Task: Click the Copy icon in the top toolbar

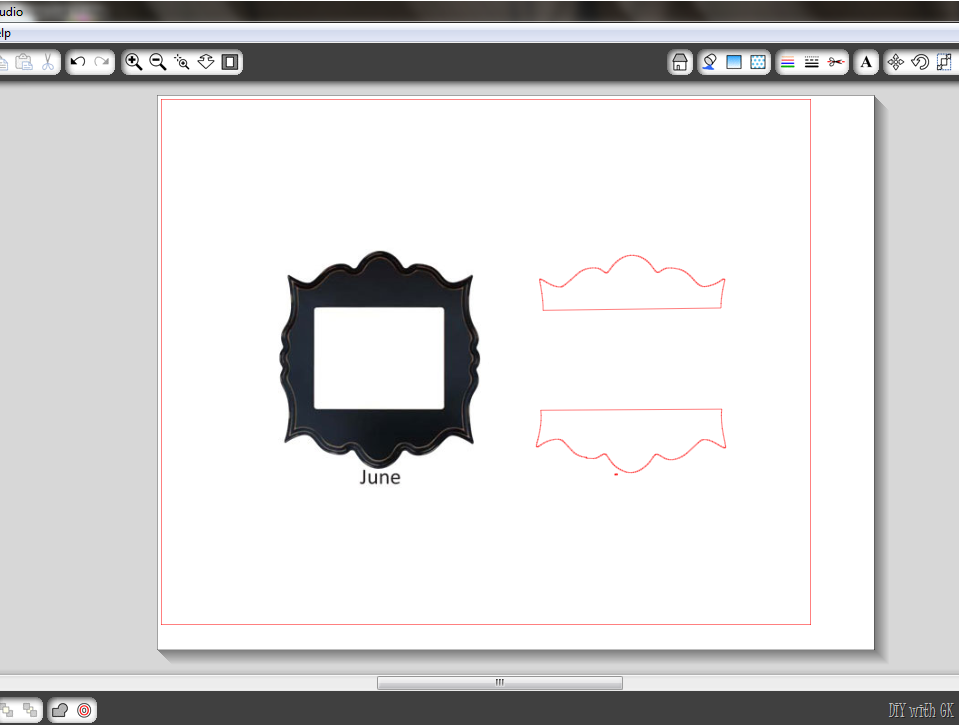Action: pyautogui.click(x=3, y=62)
